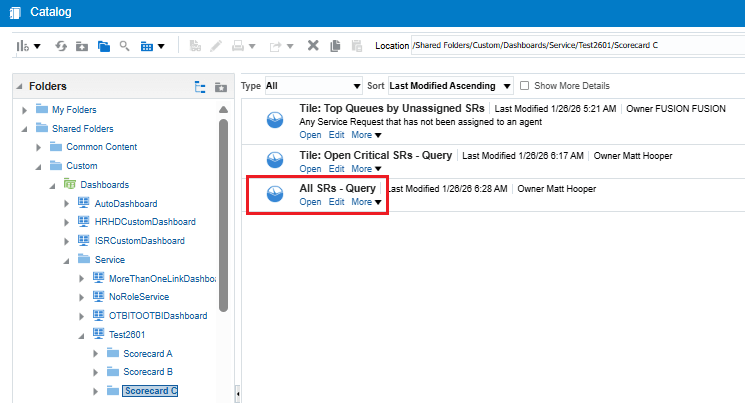
Task: Click the Folders scroll up arrow
Action: pos(223,110)
